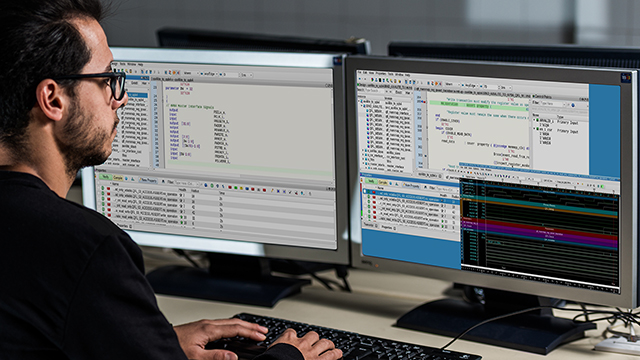Switch to the Properties bottom tab on left monitor
640x360 pixels.
coord(124,225)
